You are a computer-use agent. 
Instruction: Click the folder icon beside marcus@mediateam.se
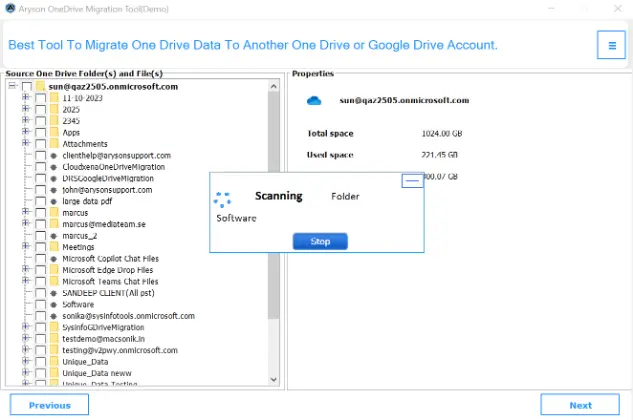54,224
